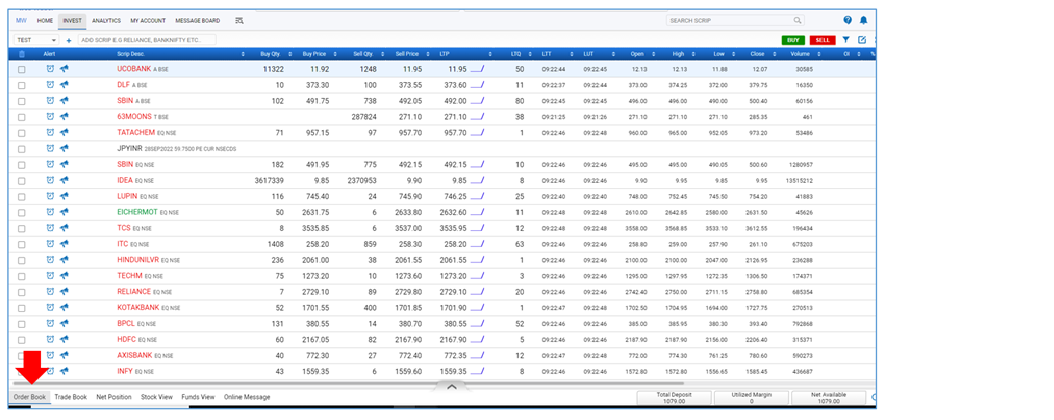1054x420 pixels.
Task: Switch to the Analytics menu tab
Action: coord(106,20)
